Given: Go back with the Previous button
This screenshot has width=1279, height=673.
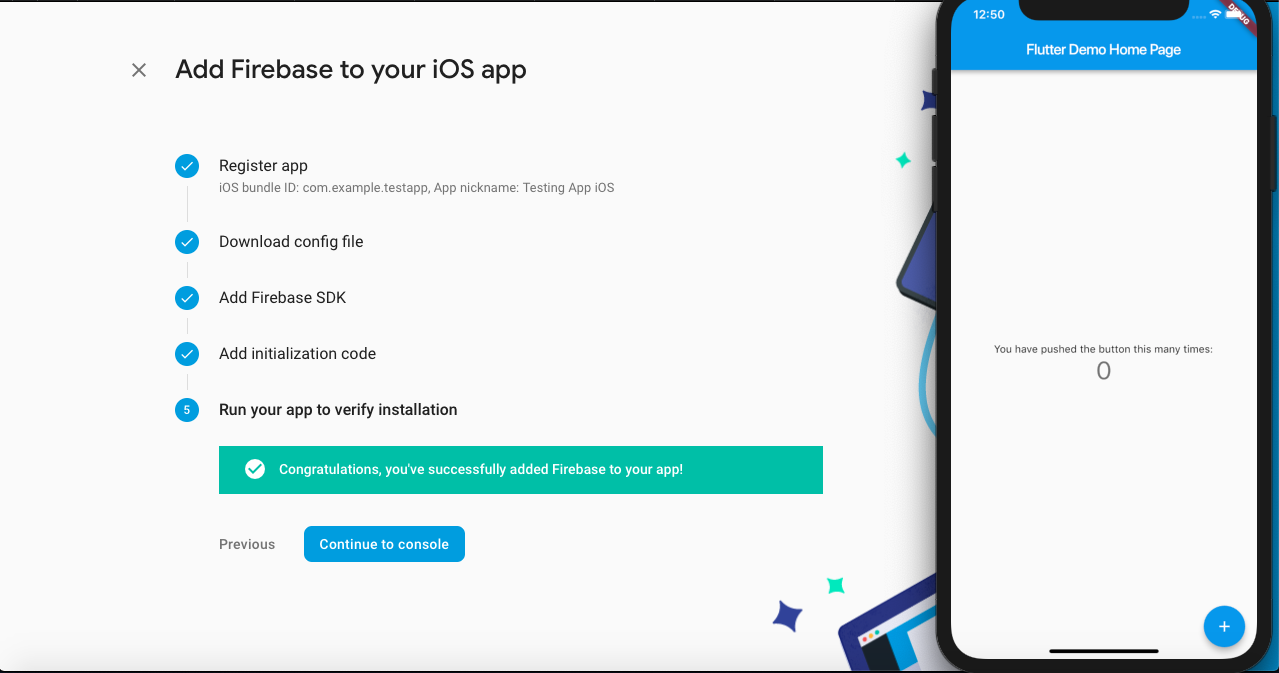Looking at the screenshot, I should 247,544.
